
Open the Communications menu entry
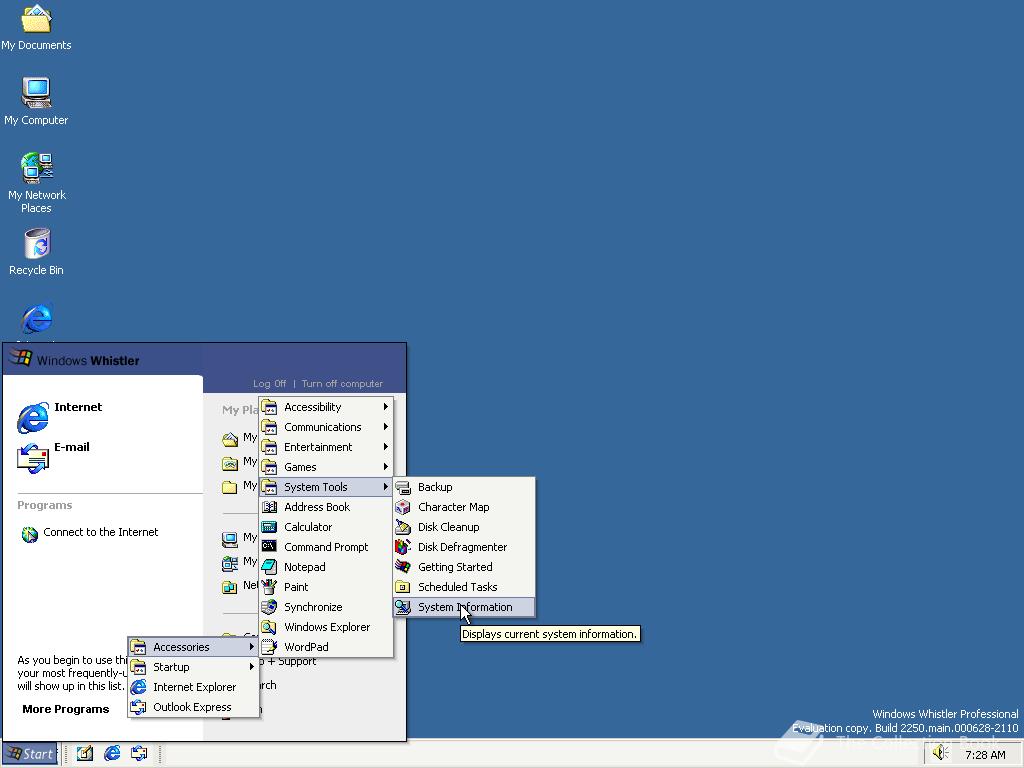pos(327,427)
